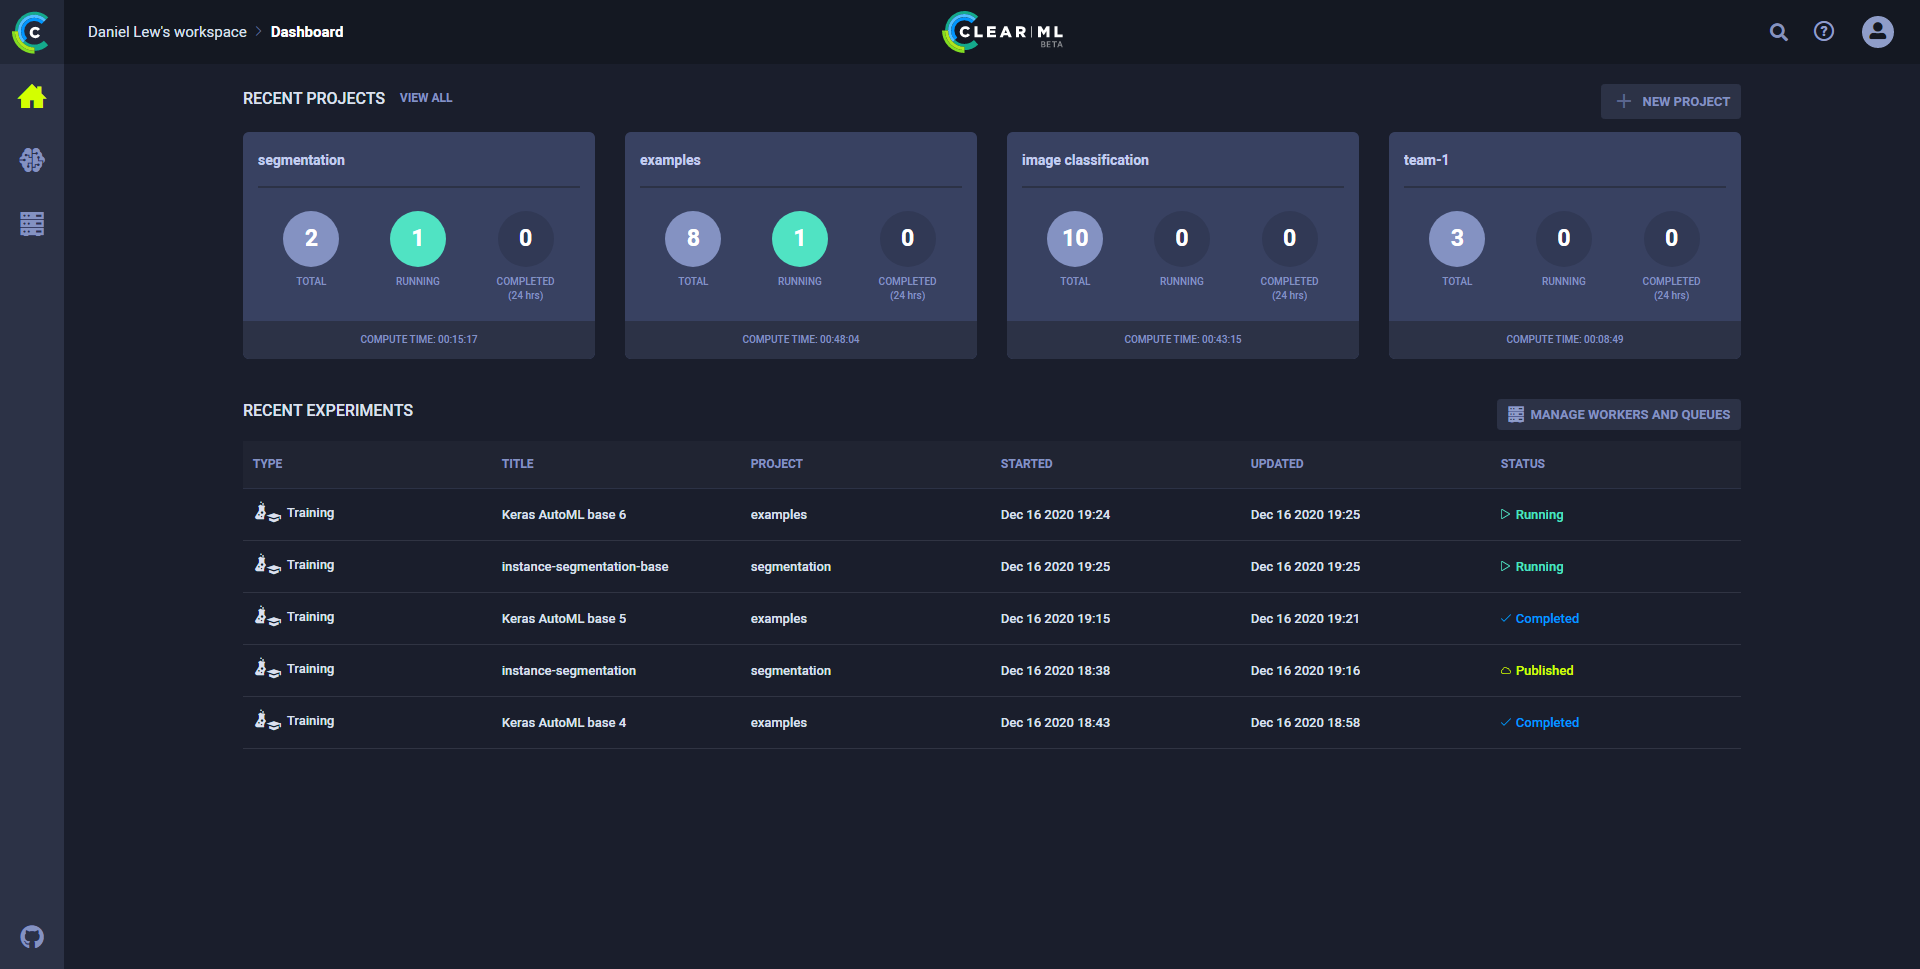Click the Updated column header
This screenshot has width=1920, height=969.
[x=1277, y=464]
